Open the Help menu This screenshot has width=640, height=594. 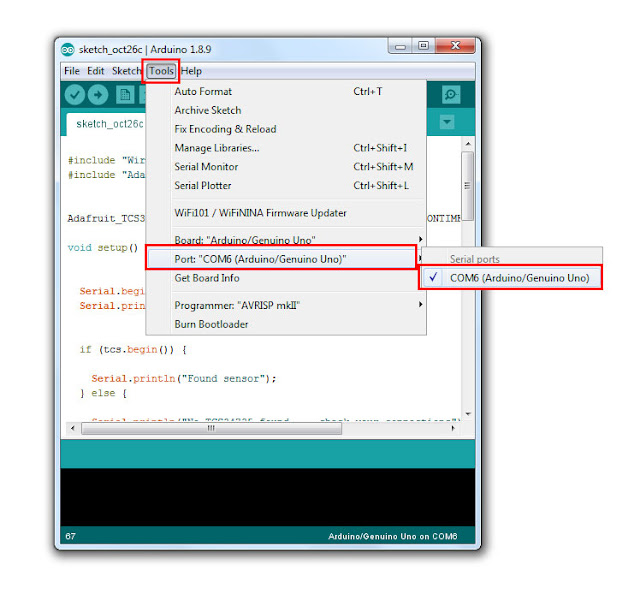191,71
